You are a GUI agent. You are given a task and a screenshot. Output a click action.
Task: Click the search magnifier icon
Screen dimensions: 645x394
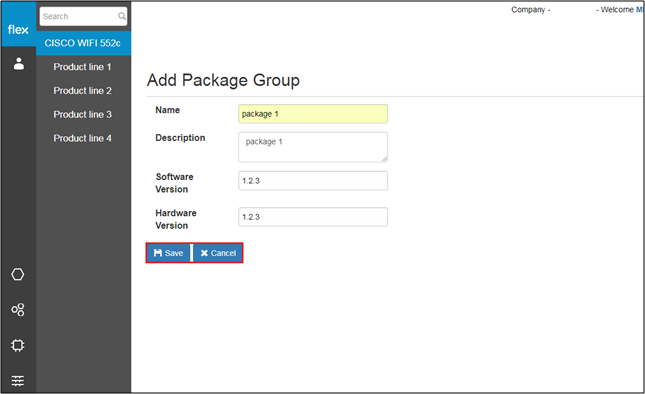[x=122, y=16]
